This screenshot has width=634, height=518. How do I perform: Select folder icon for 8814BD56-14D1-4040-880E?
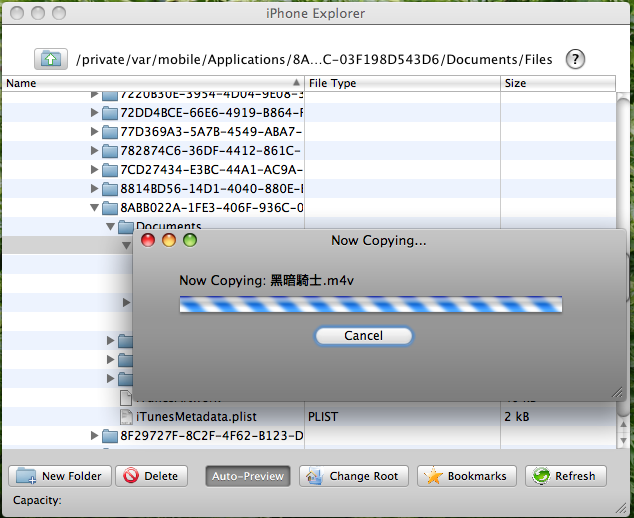[110, 189]
